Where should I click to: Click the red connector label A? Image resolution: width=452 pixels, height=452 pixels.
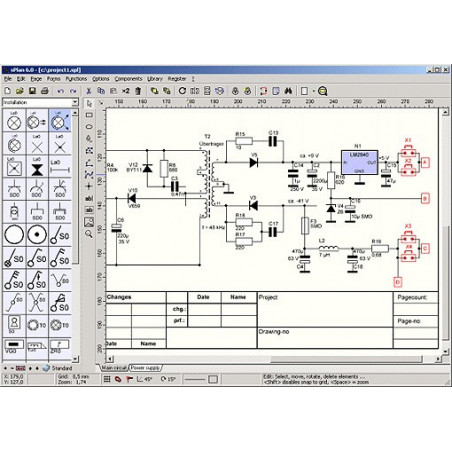pos(424,162)
